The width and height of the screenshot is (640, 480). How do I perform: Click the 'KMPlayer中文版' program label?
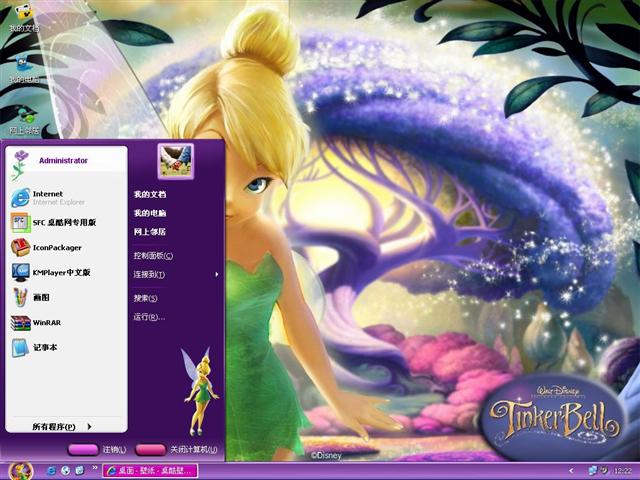pyautogui.click(x=62, y=272)
